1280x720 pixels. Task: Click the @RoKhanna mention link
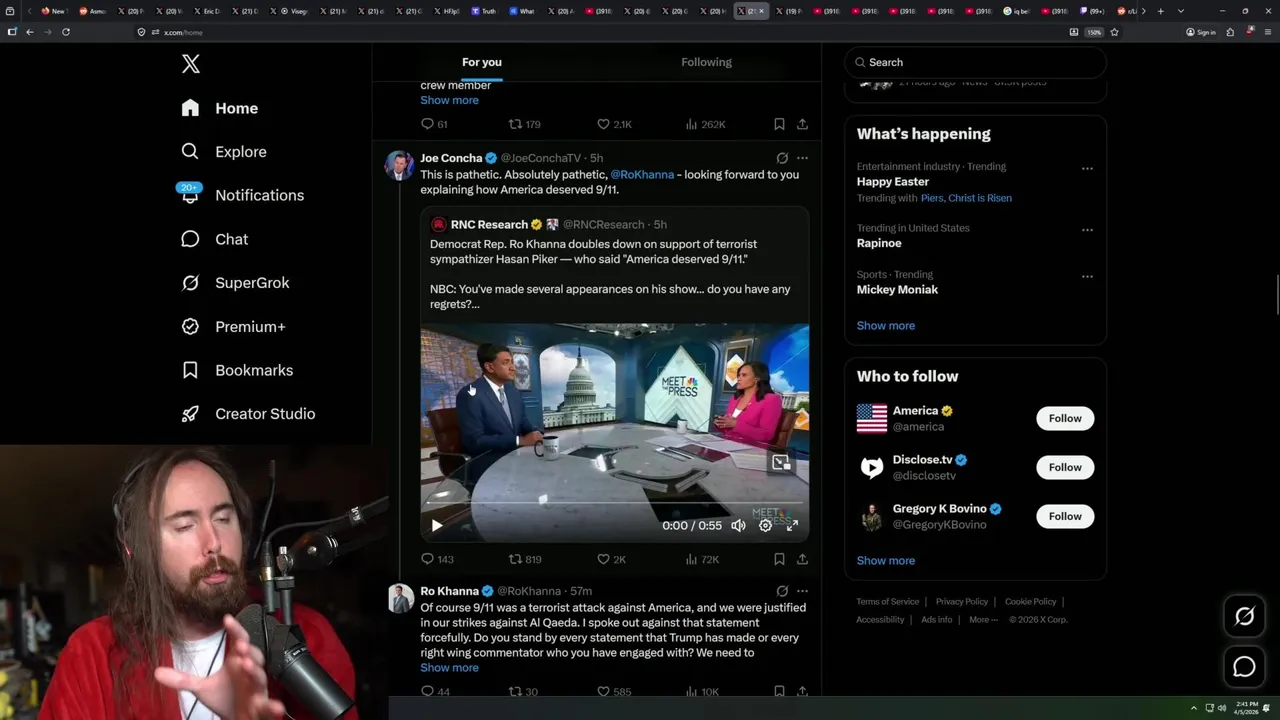(642, 174)
